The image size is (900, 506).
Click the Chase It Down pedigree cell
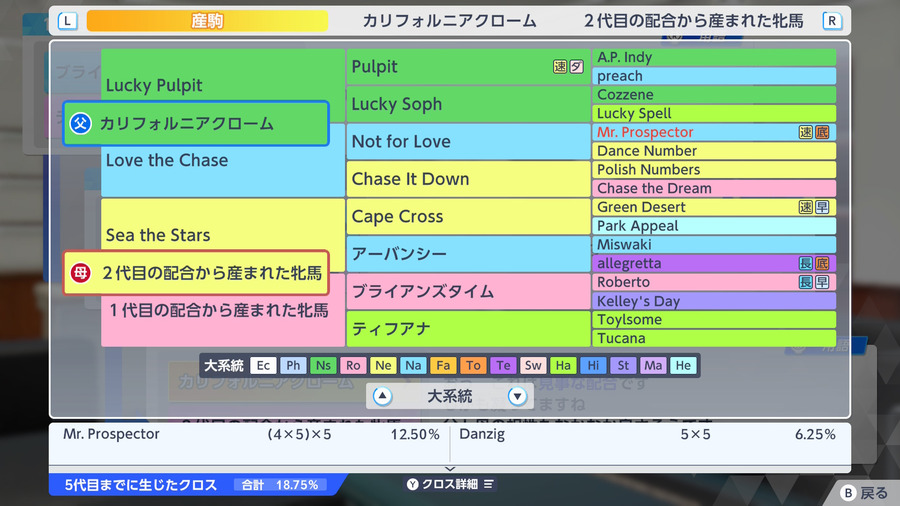click(x=468, y=179)
